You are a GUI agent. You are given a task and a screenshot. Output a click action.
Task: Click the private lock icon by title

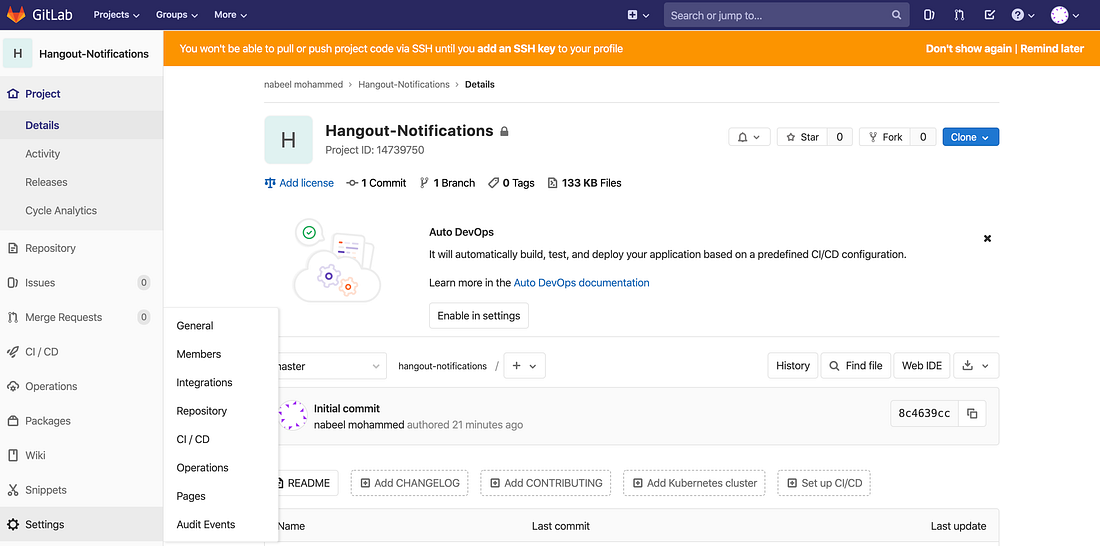coord(504,131)
